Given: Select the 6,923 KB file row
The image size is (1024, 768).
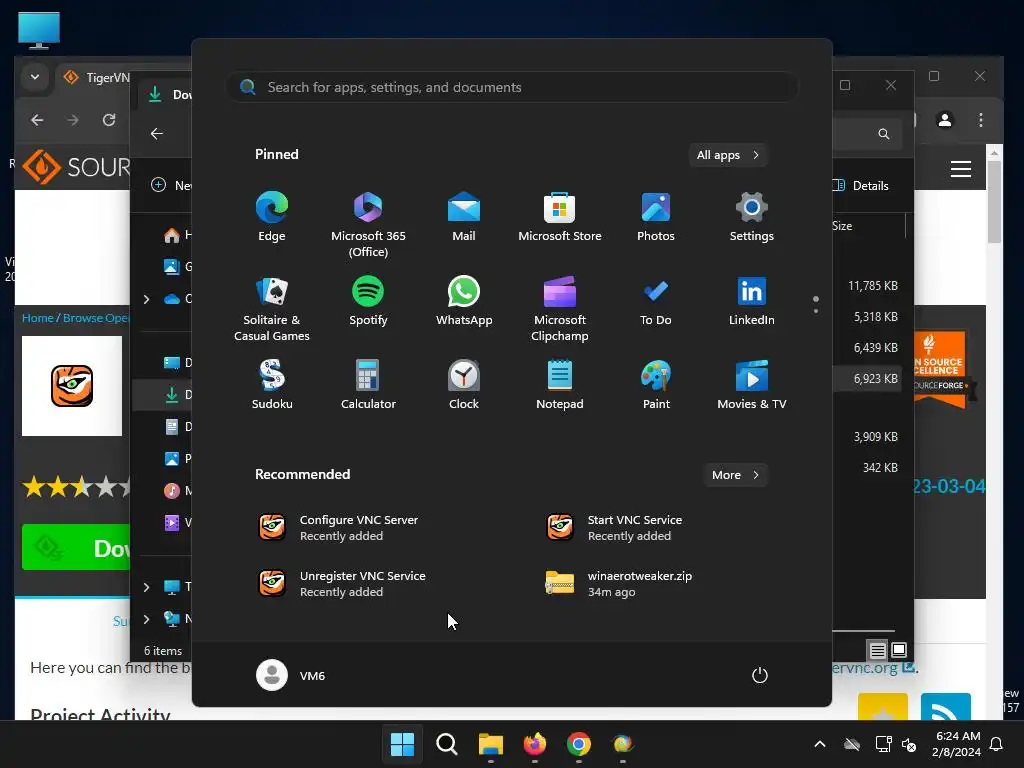Looking at the screenshot, I should click(x=869, y=379).
